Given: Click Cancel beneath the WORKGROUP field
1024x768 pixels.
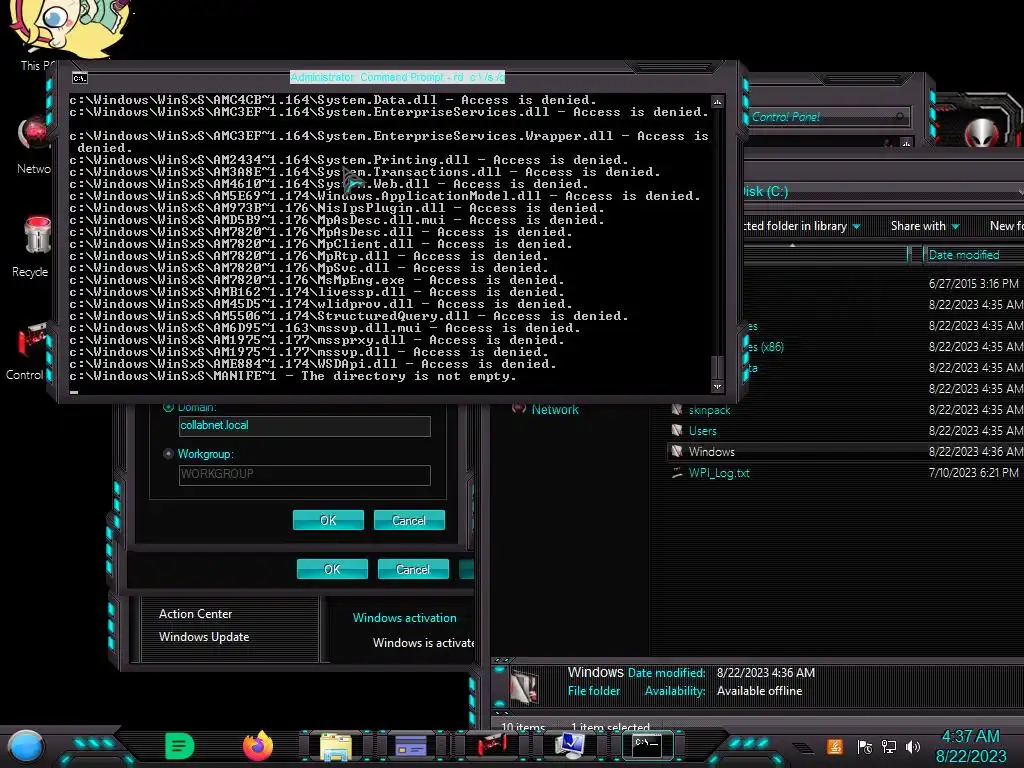Looking at the screenshot, I should (x=409, y=520).
